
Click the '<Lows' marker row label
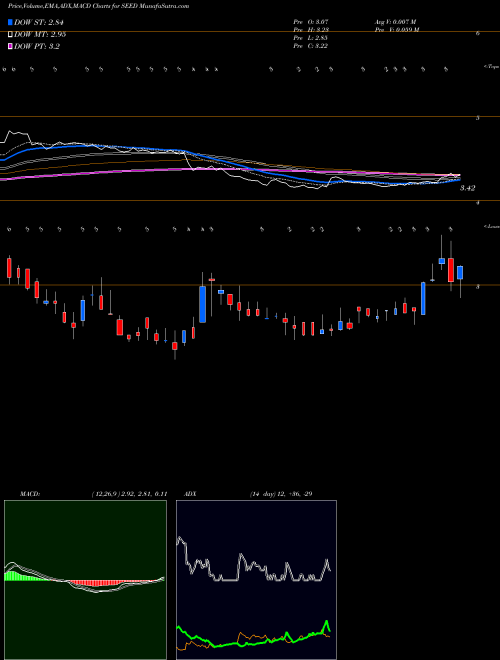[491, 226]
